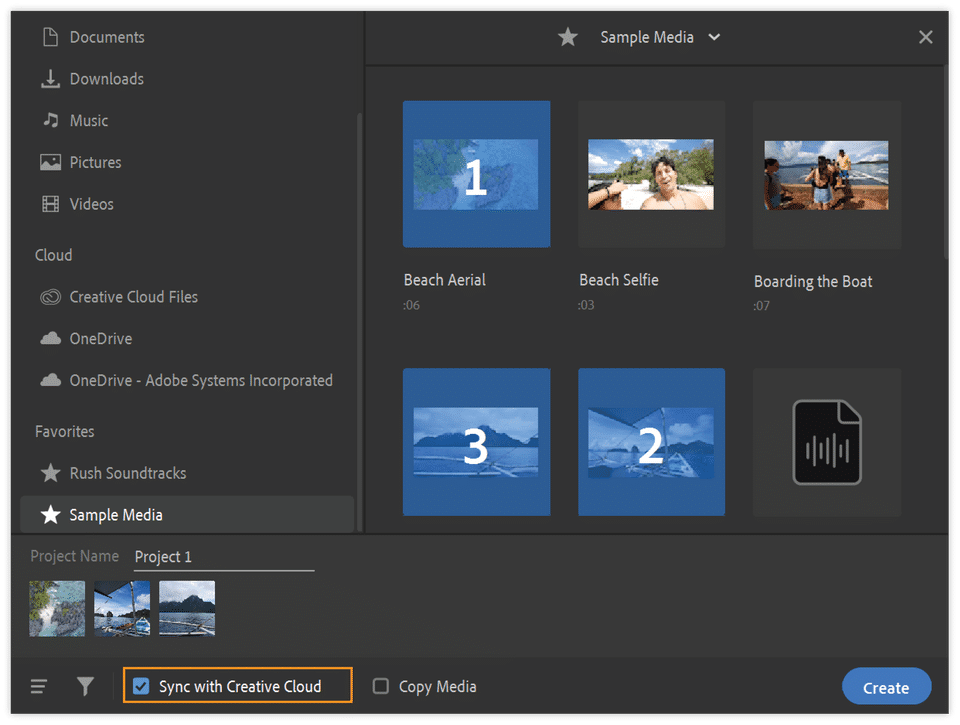This screenshot has height=725, width=960.
Task: Select the star beside the Sample Media sidebar entry
Action: coord(50,514)
